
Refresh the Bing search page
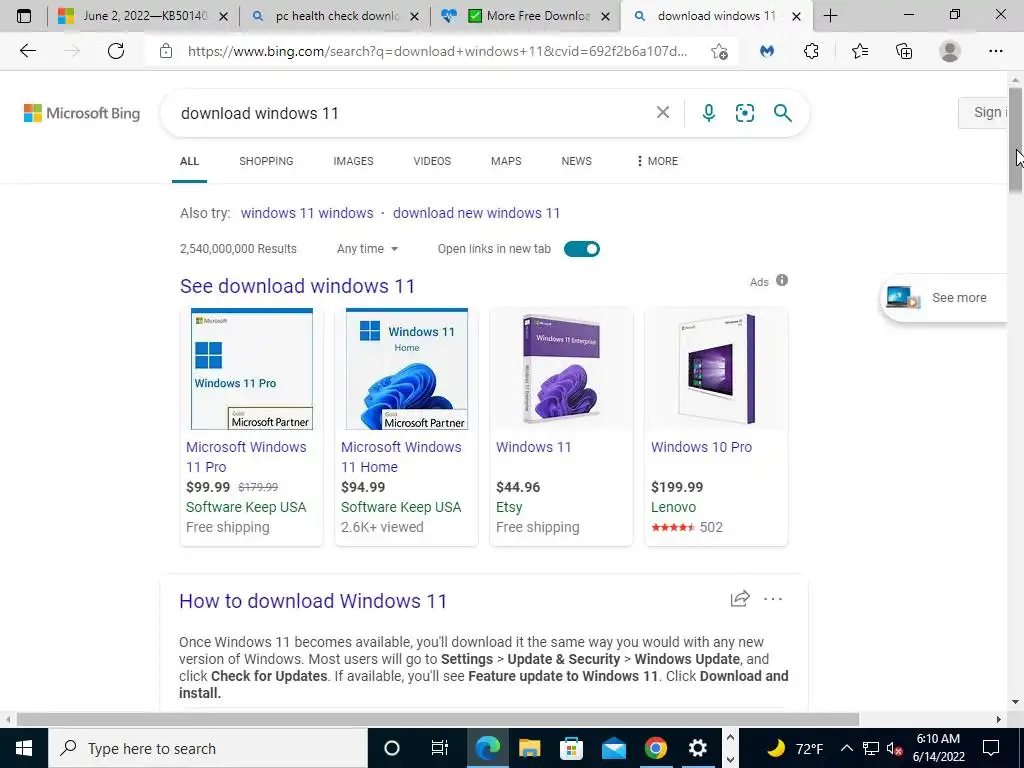coord(116,51)
